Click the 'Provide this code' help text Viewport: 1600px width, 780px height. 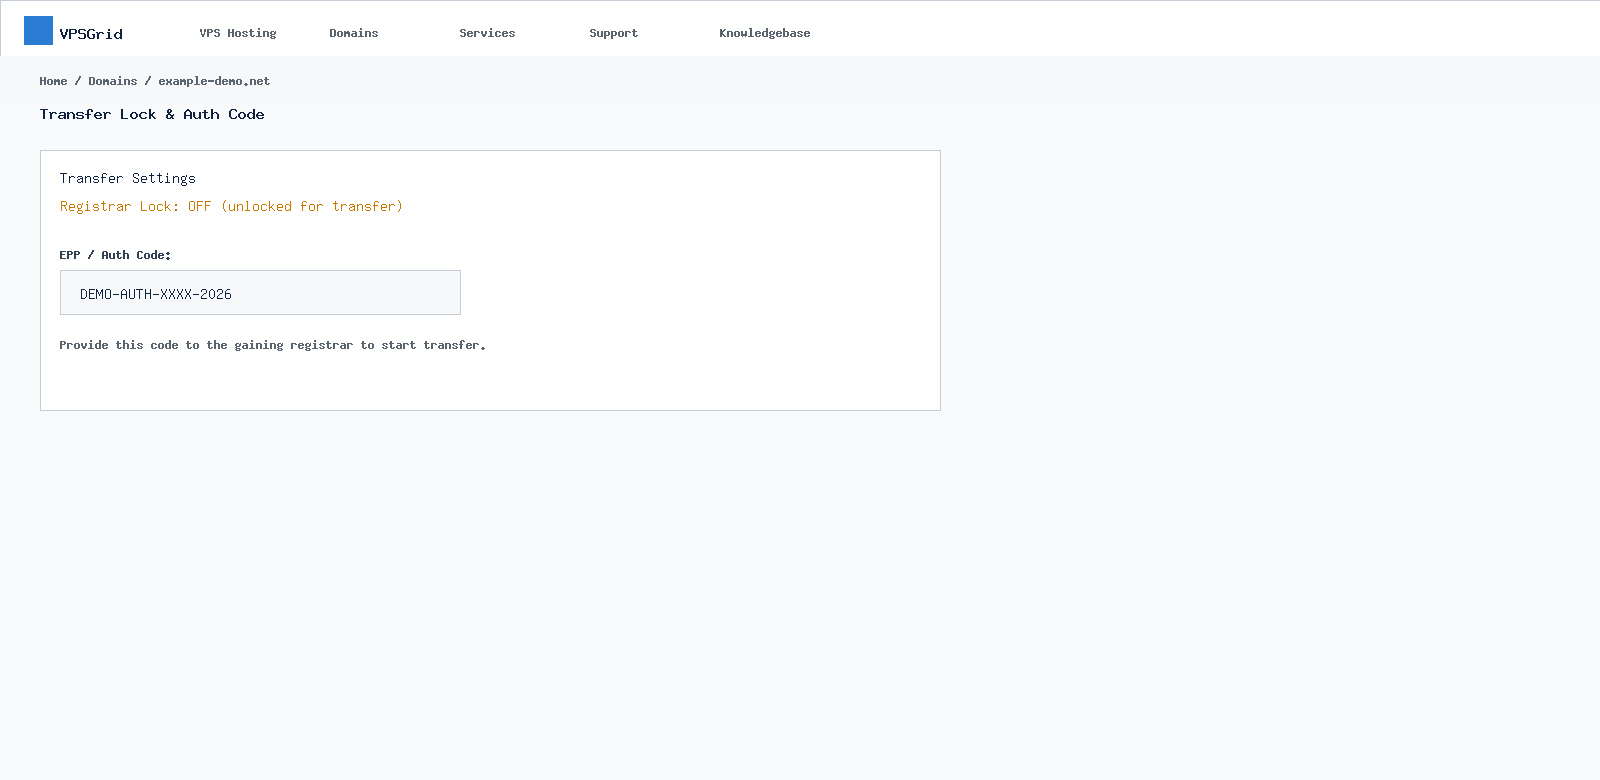click(x=272, y=345)
